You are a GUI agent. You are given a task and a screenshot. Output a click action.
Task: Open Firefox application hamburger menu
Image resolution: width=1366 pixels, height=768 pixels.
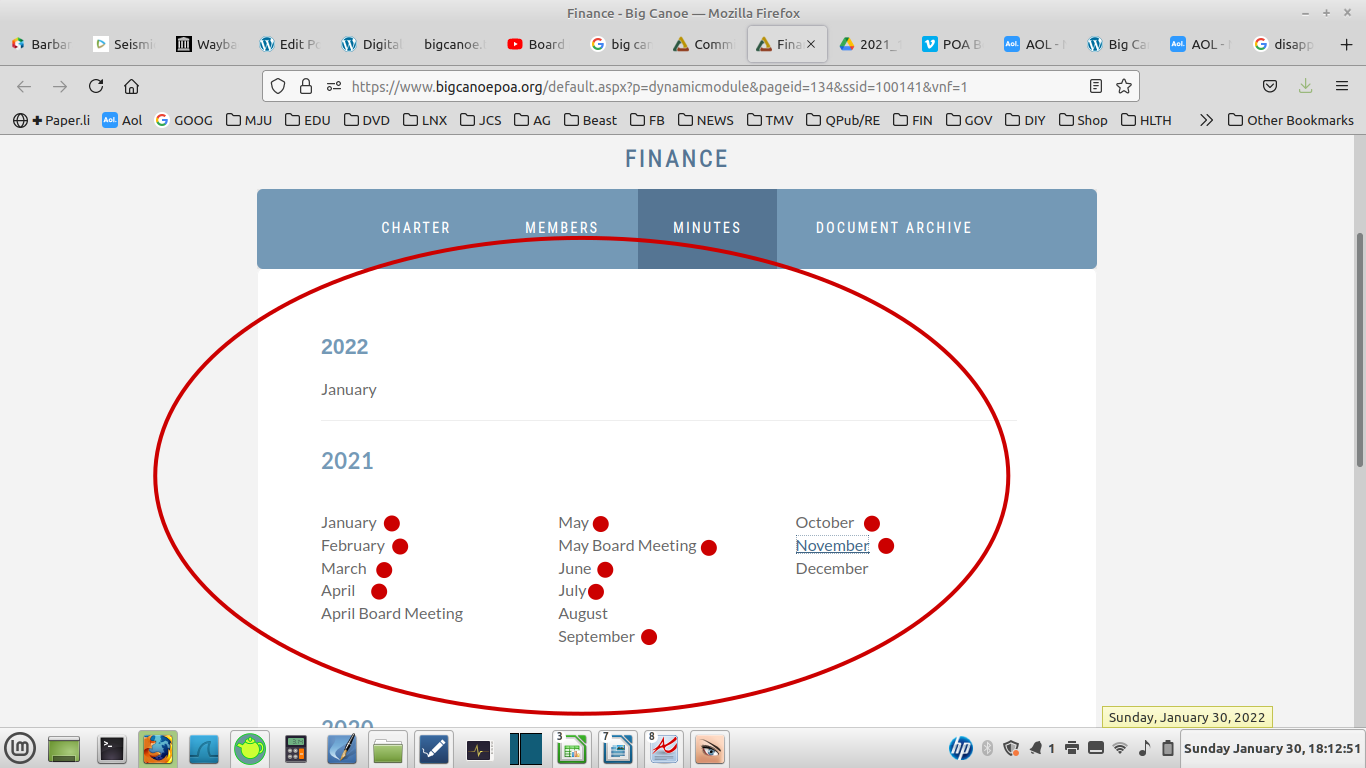click(1342, 86)
